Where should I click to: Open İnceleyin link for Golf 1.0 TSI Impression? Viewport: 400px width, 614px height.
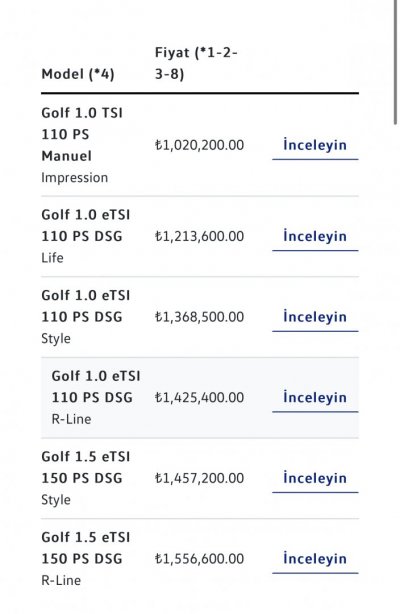coord(315,145)
